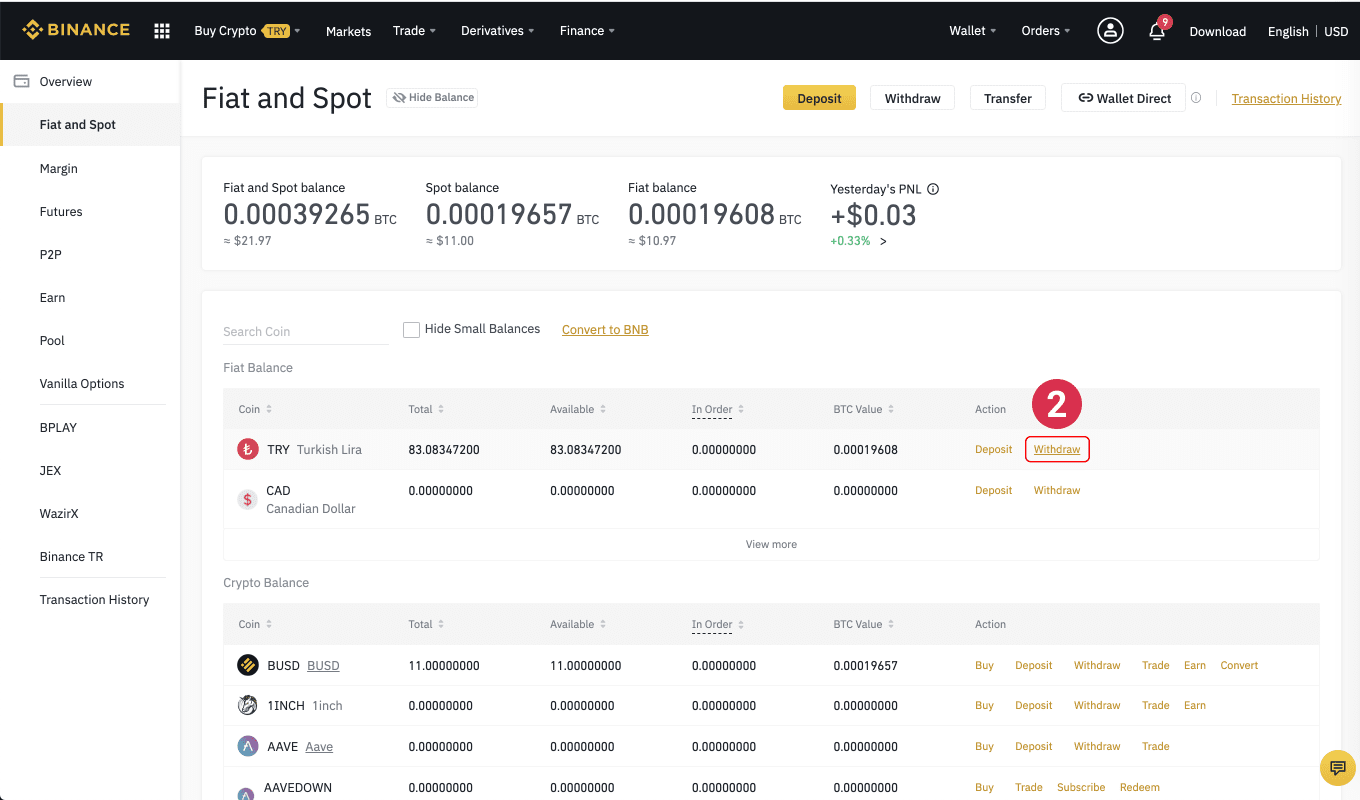Open the notifications bell icon
This screenshot has height=800, width=1360.
(x=1157, y=31)
